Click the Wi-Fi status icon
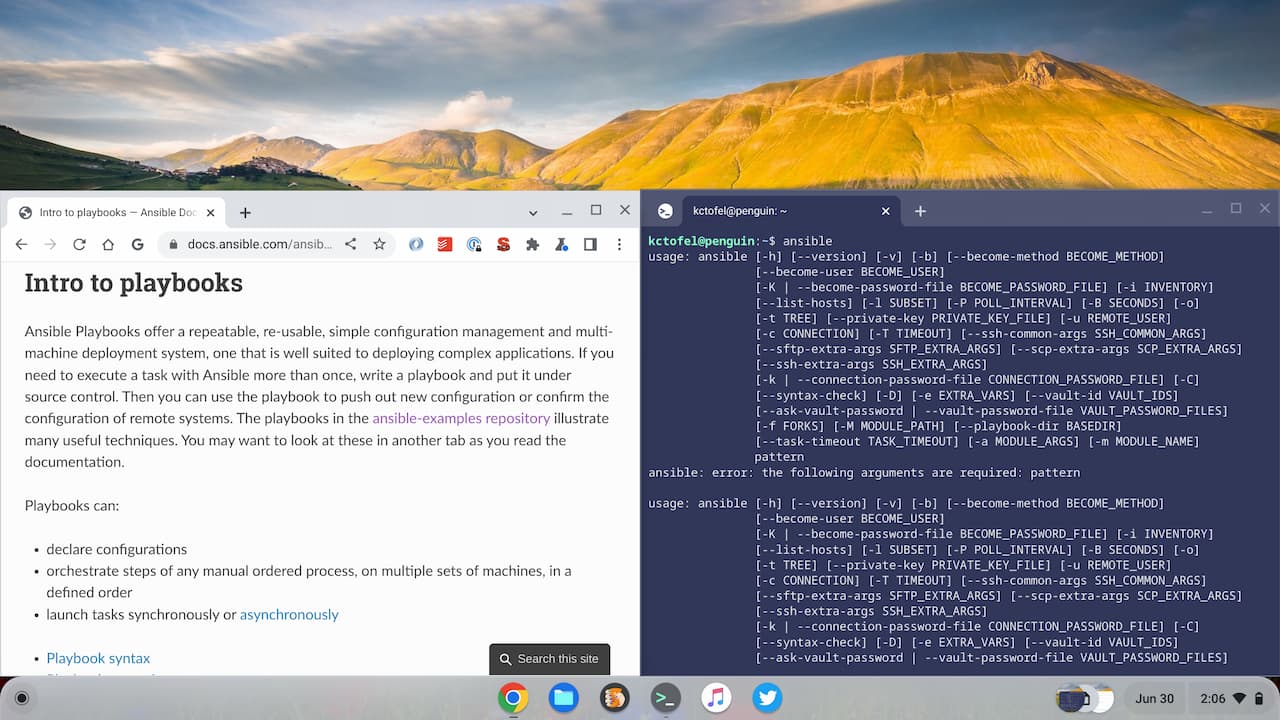 1240,698
